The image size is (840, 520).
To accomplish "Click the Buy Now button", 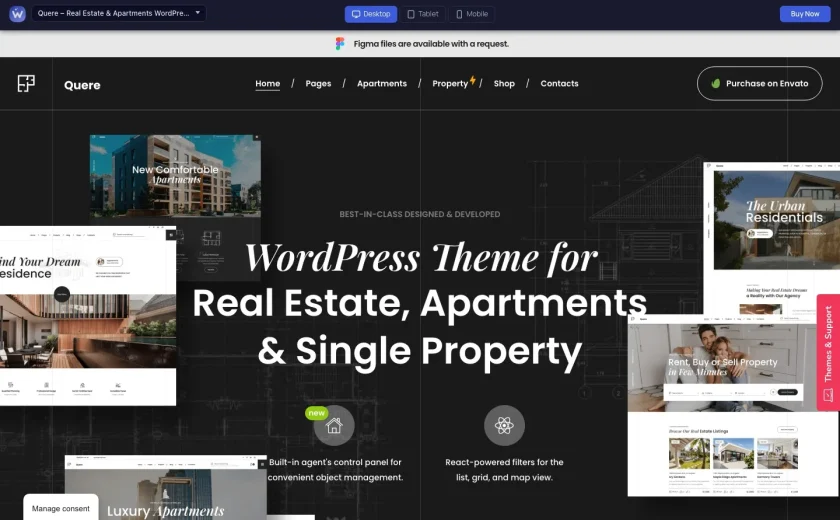I will pyautogui.click(x=805, y=14).
